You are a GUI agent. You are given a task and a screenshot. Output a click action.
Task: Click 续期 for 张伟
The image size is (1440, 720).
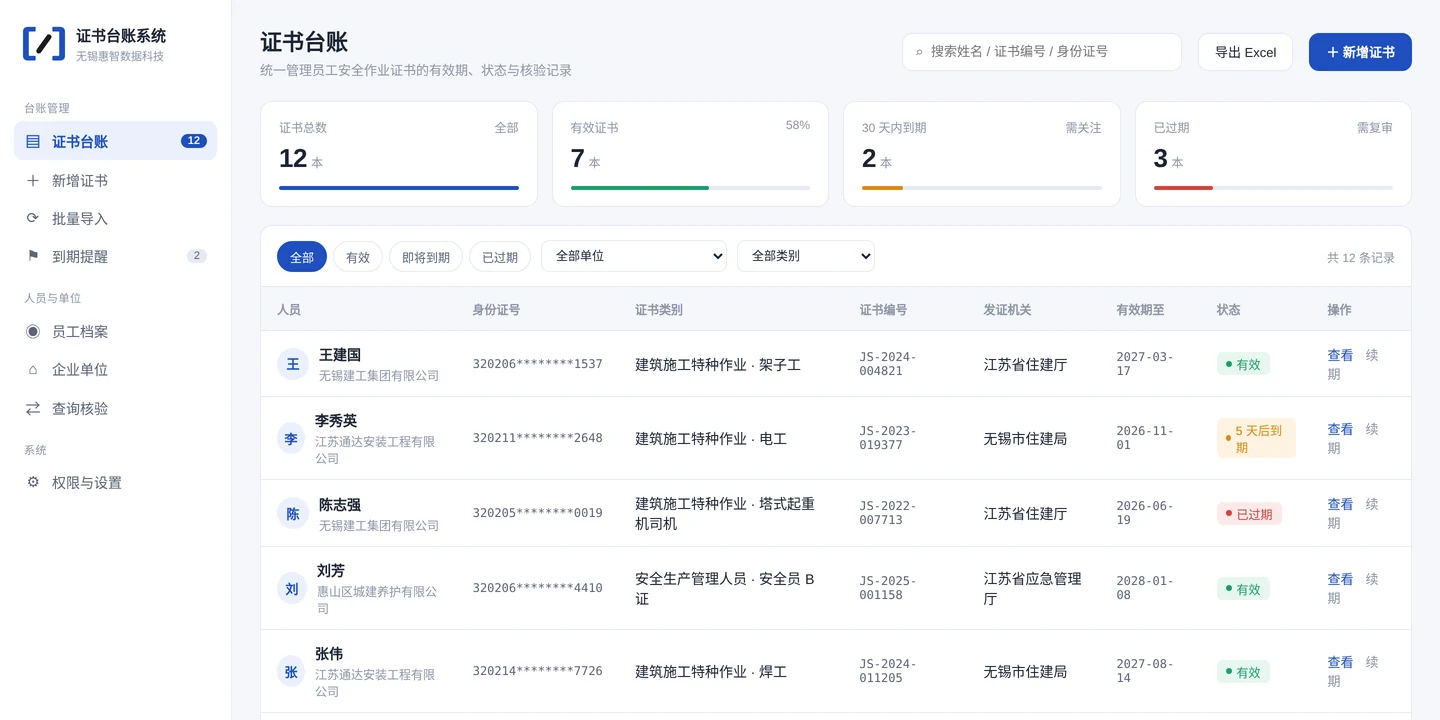(1353, 671)
